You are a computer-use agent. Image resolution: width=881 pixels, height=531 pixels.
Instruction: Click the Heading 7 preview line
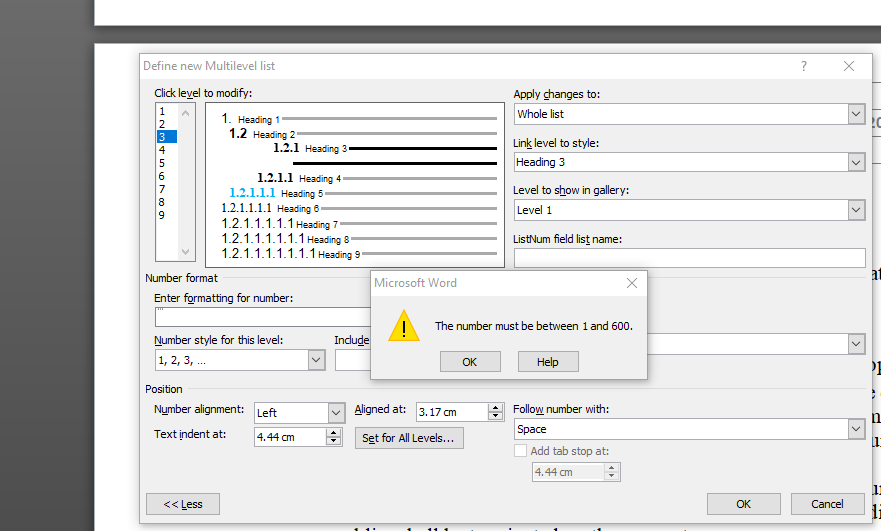tap(359, 224)
